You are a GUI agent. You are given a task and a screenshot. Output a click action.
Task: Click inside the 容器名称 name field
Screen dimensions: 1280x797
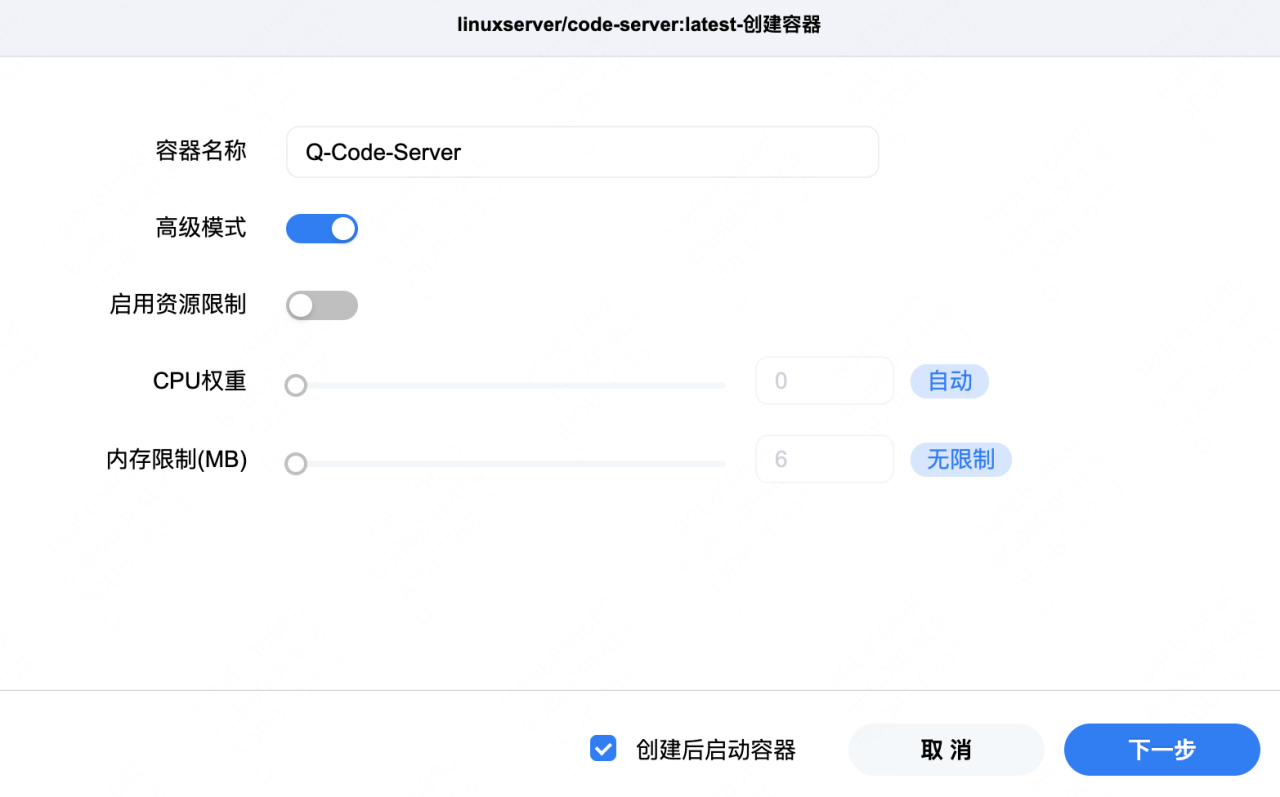582,152
